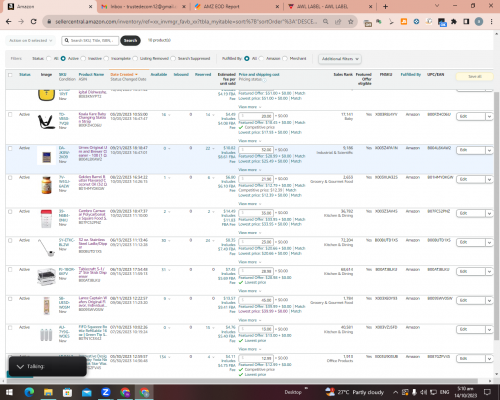Open the weather widget showing 27°C Partly cloudy
500x400 pixels.
pos(354,392)
